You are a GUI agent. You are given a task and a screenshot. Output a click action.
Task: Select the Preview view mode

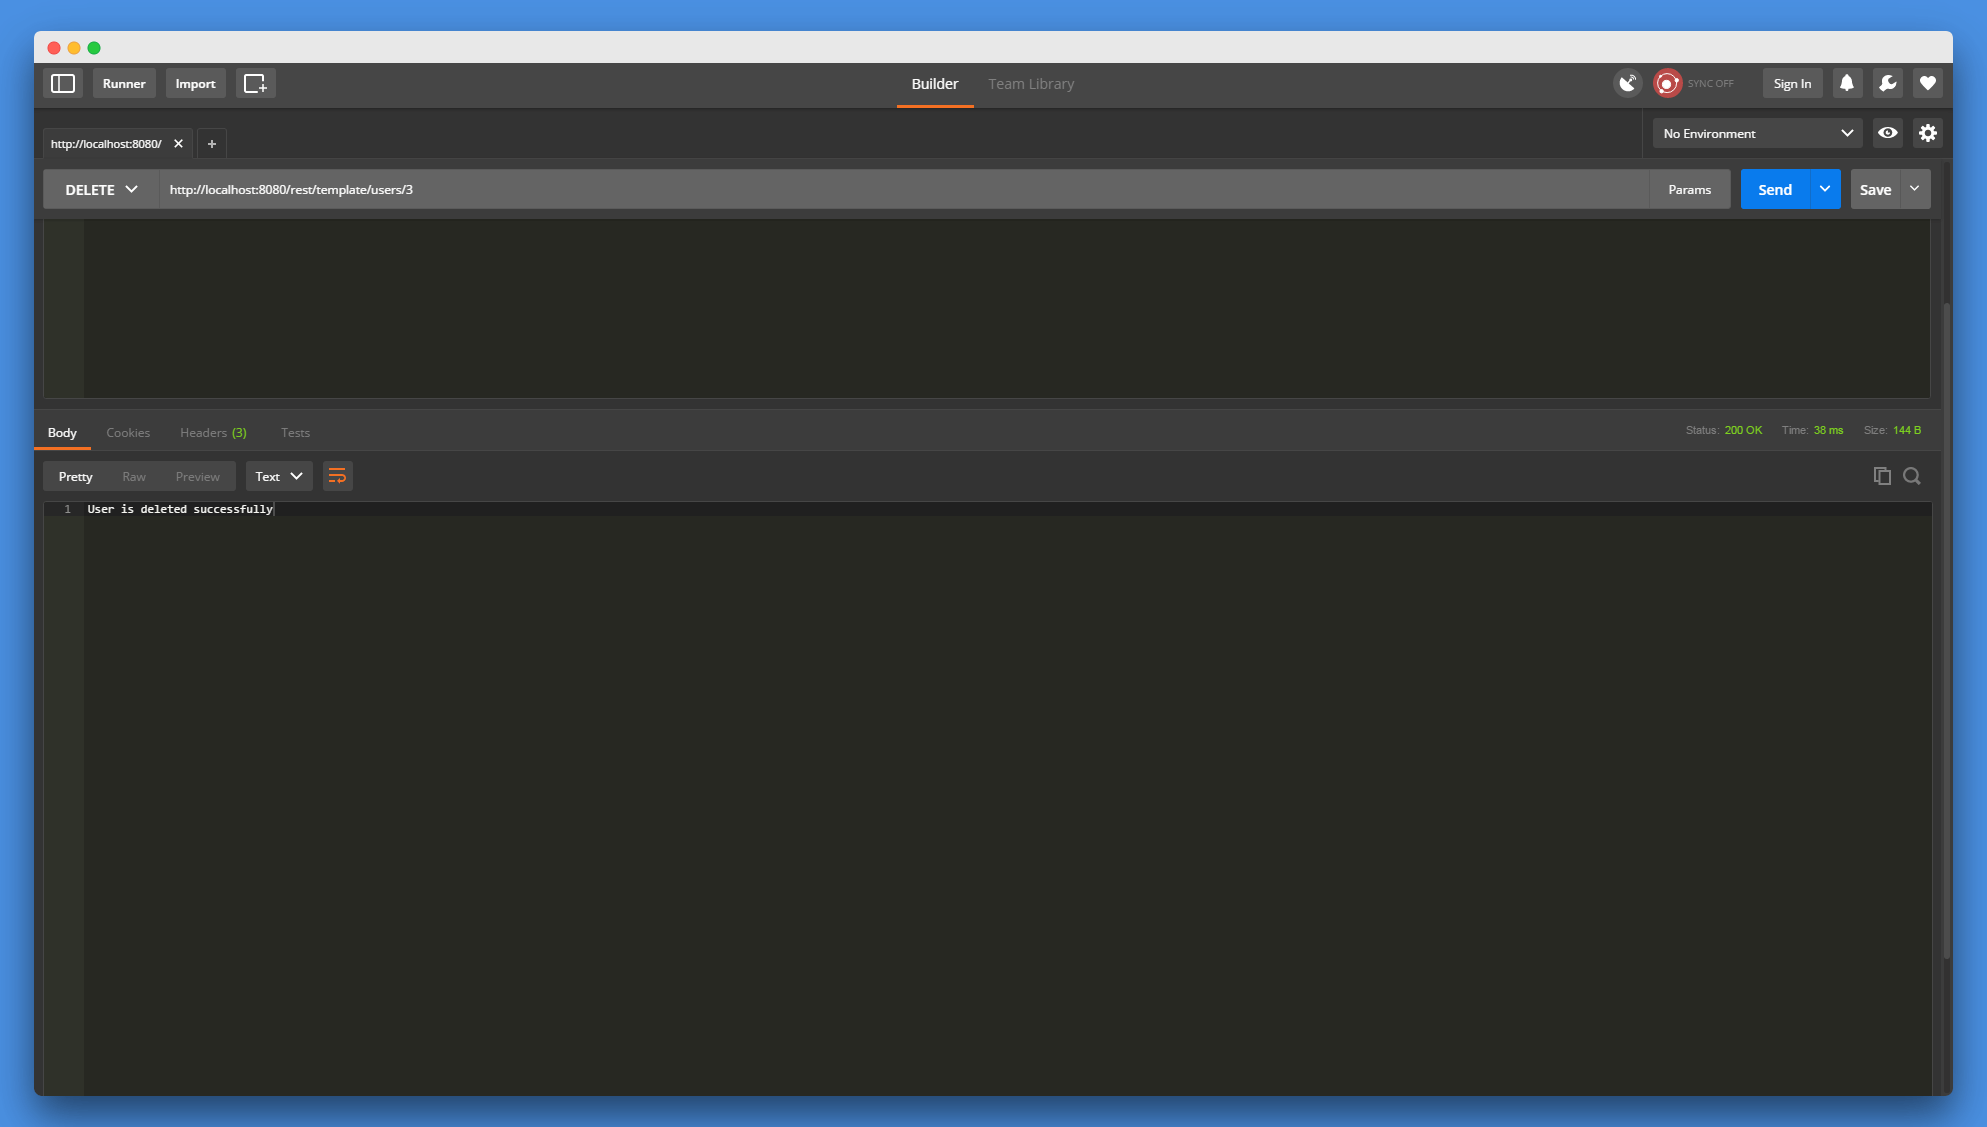[x=198, y=477]
